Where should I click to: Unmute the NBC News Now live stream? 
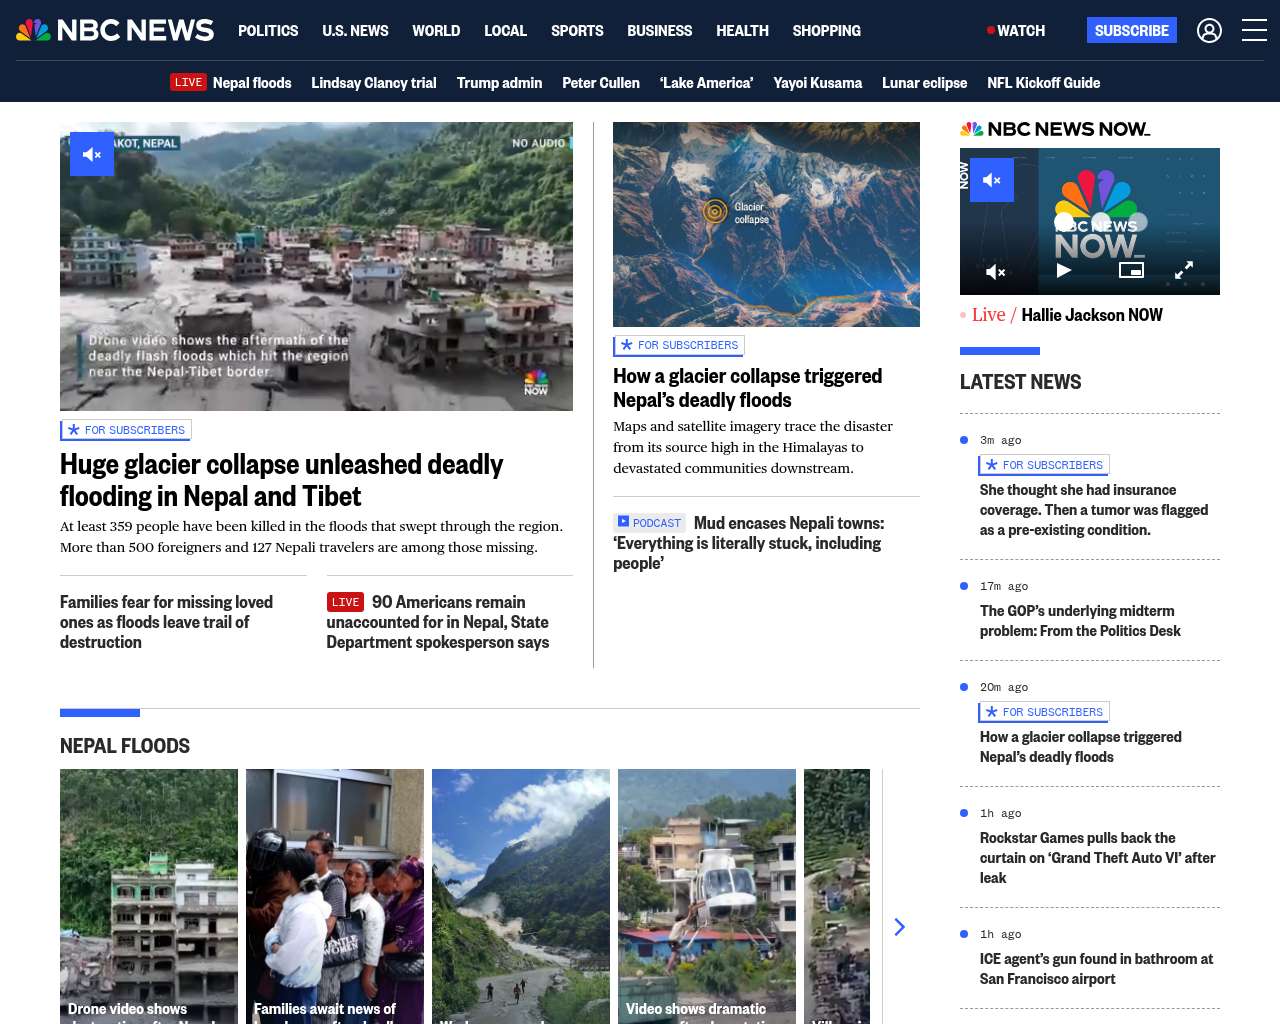[992, 180]
